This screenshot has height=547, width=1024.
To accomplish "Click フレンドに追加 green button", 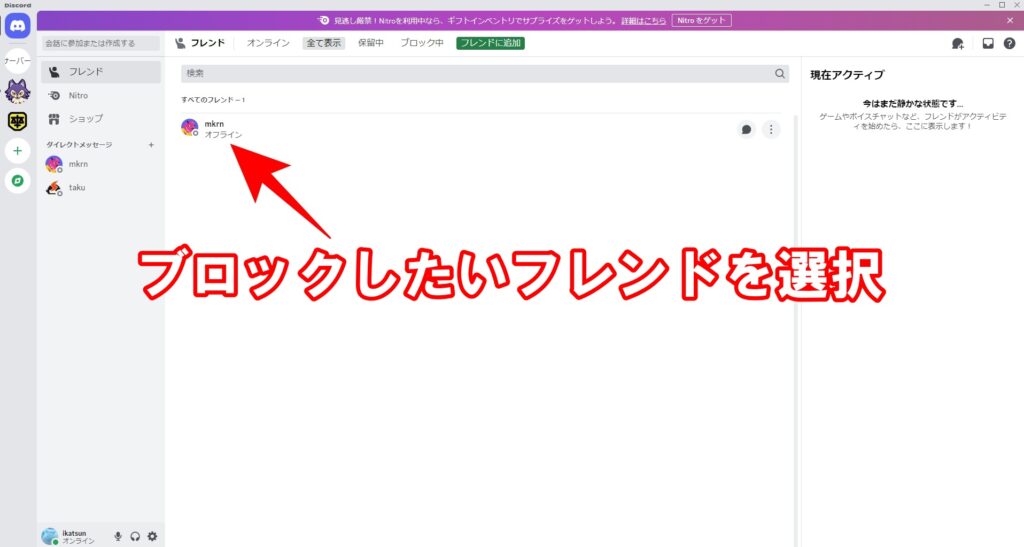I will (x=490, y=43).
